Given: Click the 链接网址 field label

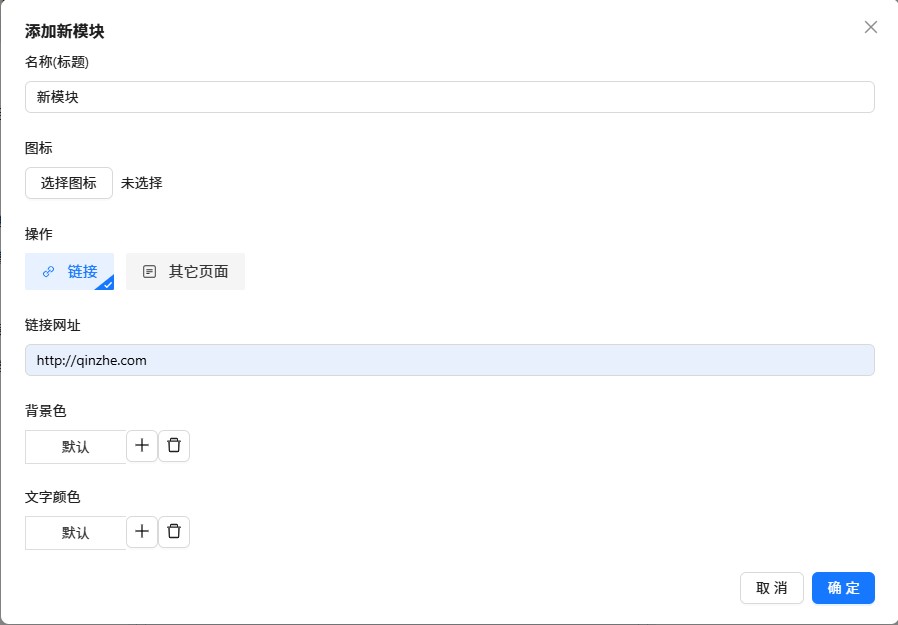Looking at the screenshot, I should pos(59,325).
